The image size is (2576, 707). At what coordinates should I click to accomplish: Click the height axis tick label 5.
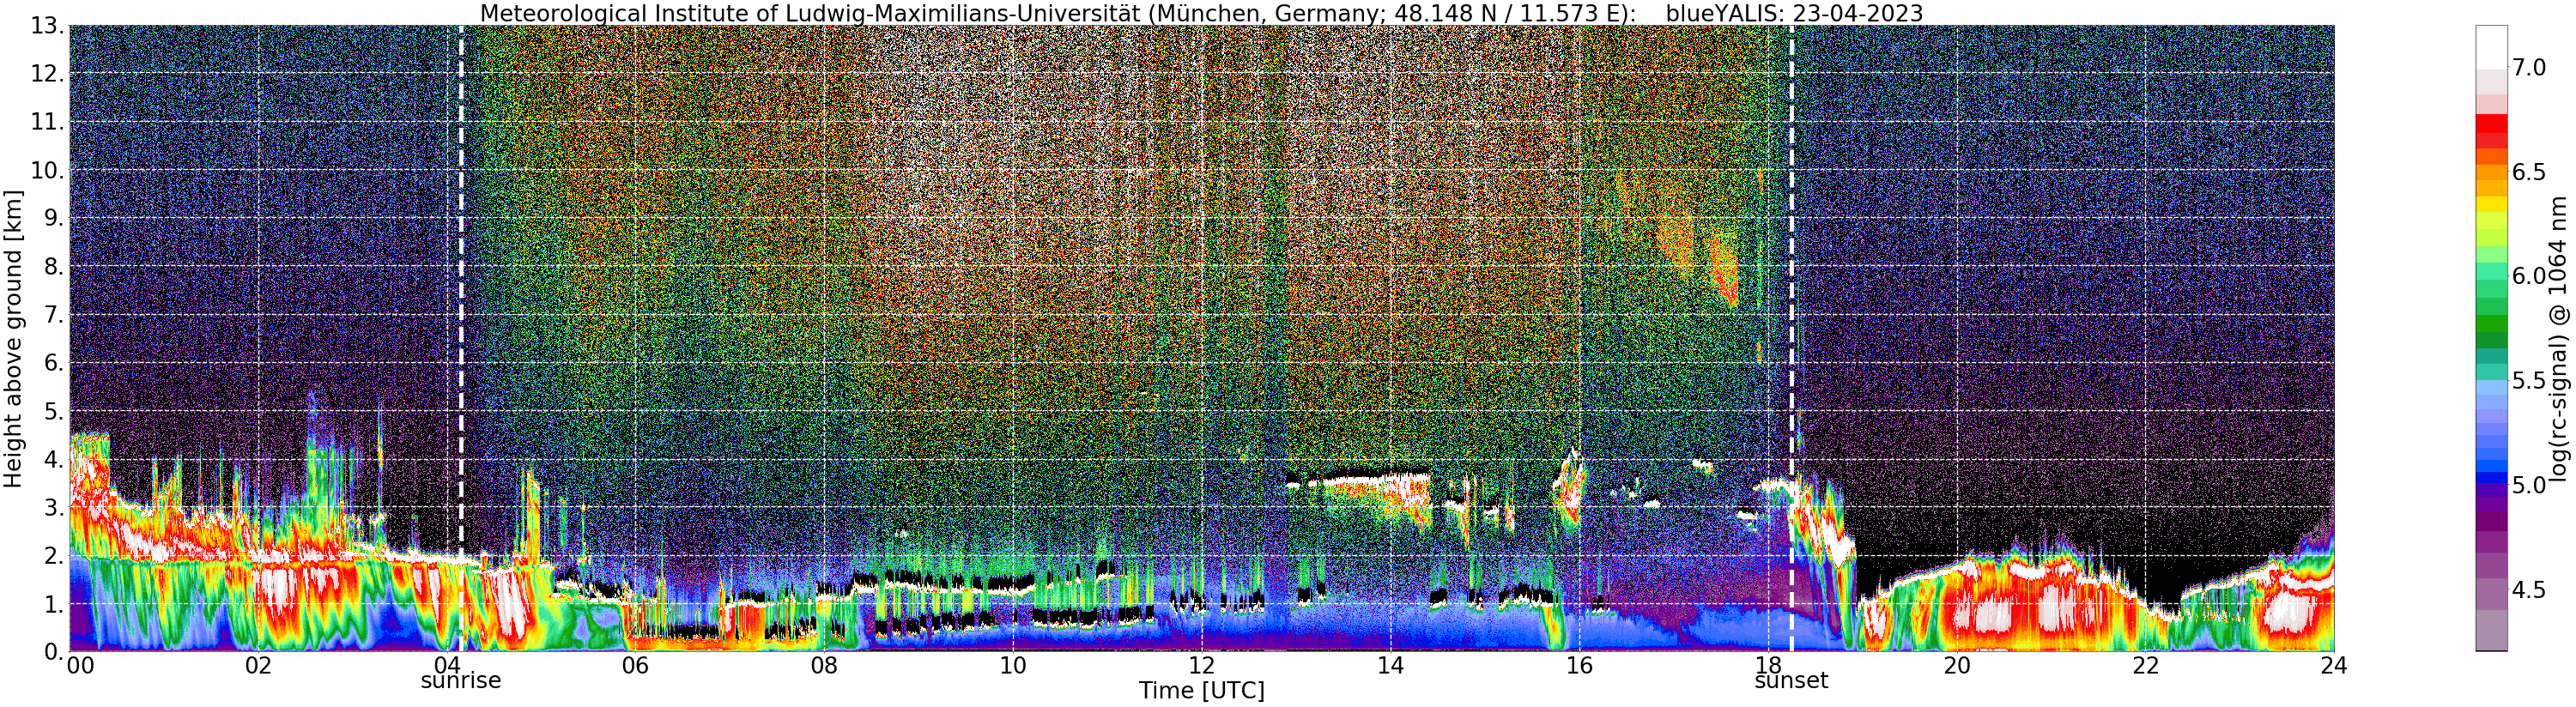(53, 411)
